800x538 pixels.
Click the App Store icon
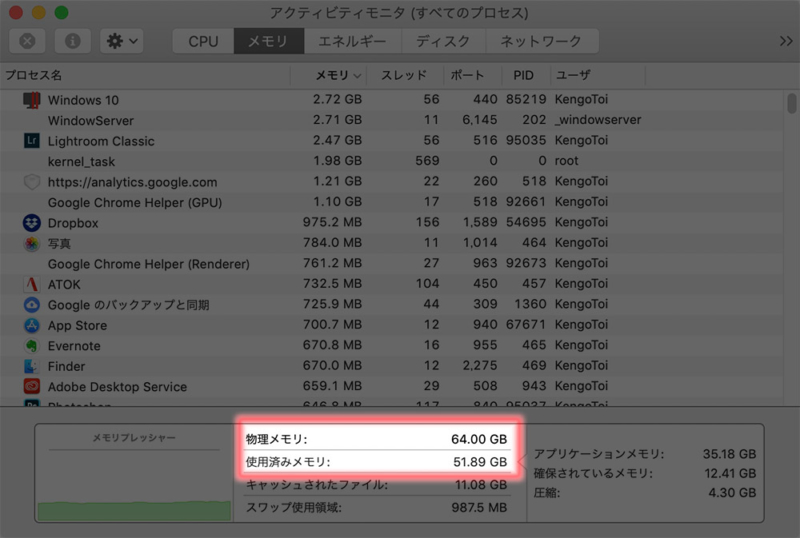pyautogui.click(x=32, y=325)
